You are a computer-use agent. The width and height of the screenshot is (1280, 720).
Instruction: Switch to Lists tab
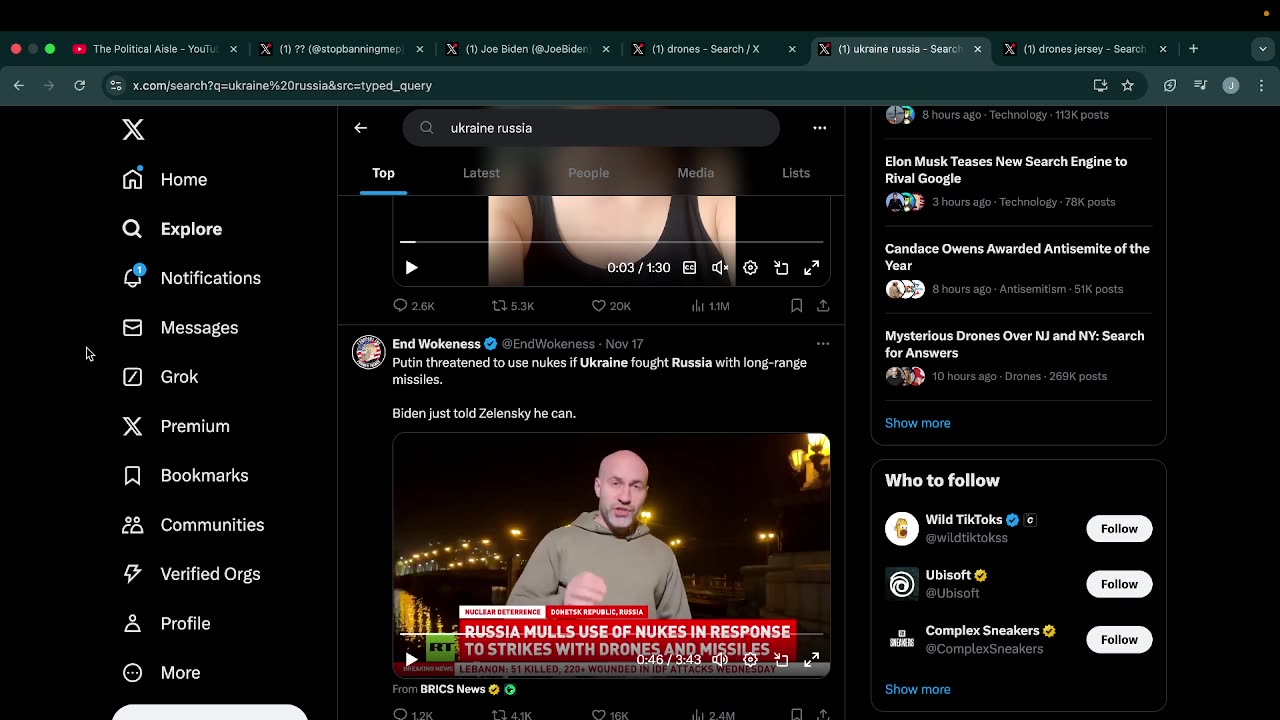coord(796,173)
